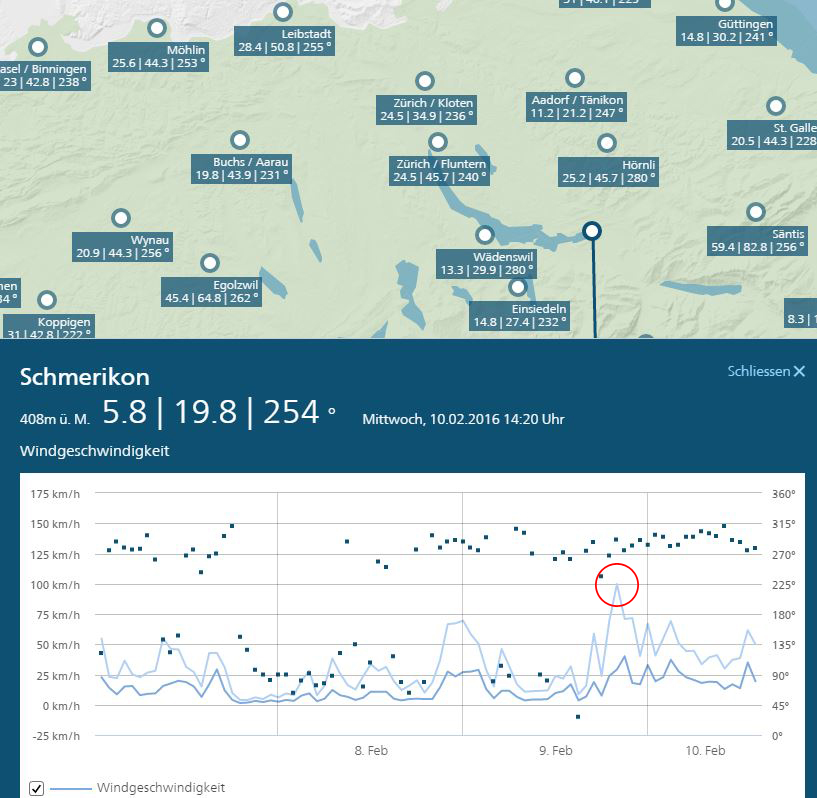Click the Möhlin station marker circle
817x798 pixels.
click(157, 28)
